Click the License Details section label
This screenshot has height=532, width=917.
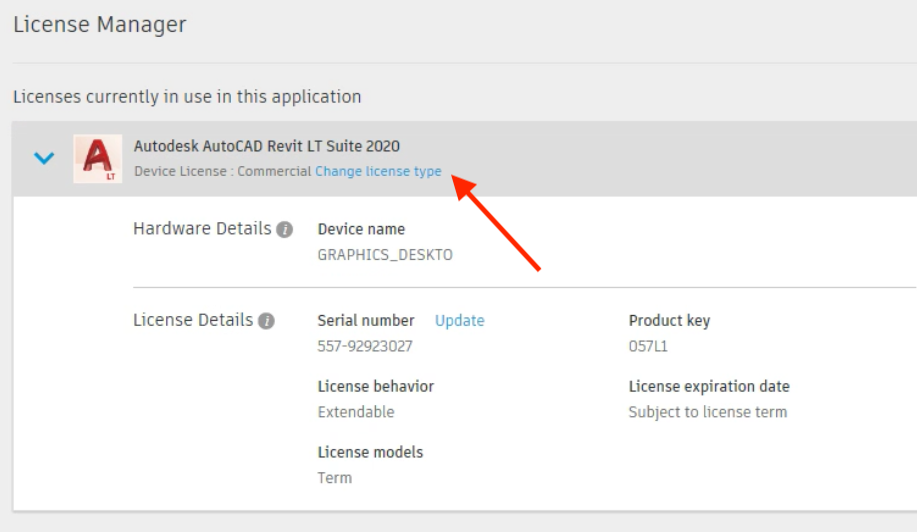coord(193,320)
